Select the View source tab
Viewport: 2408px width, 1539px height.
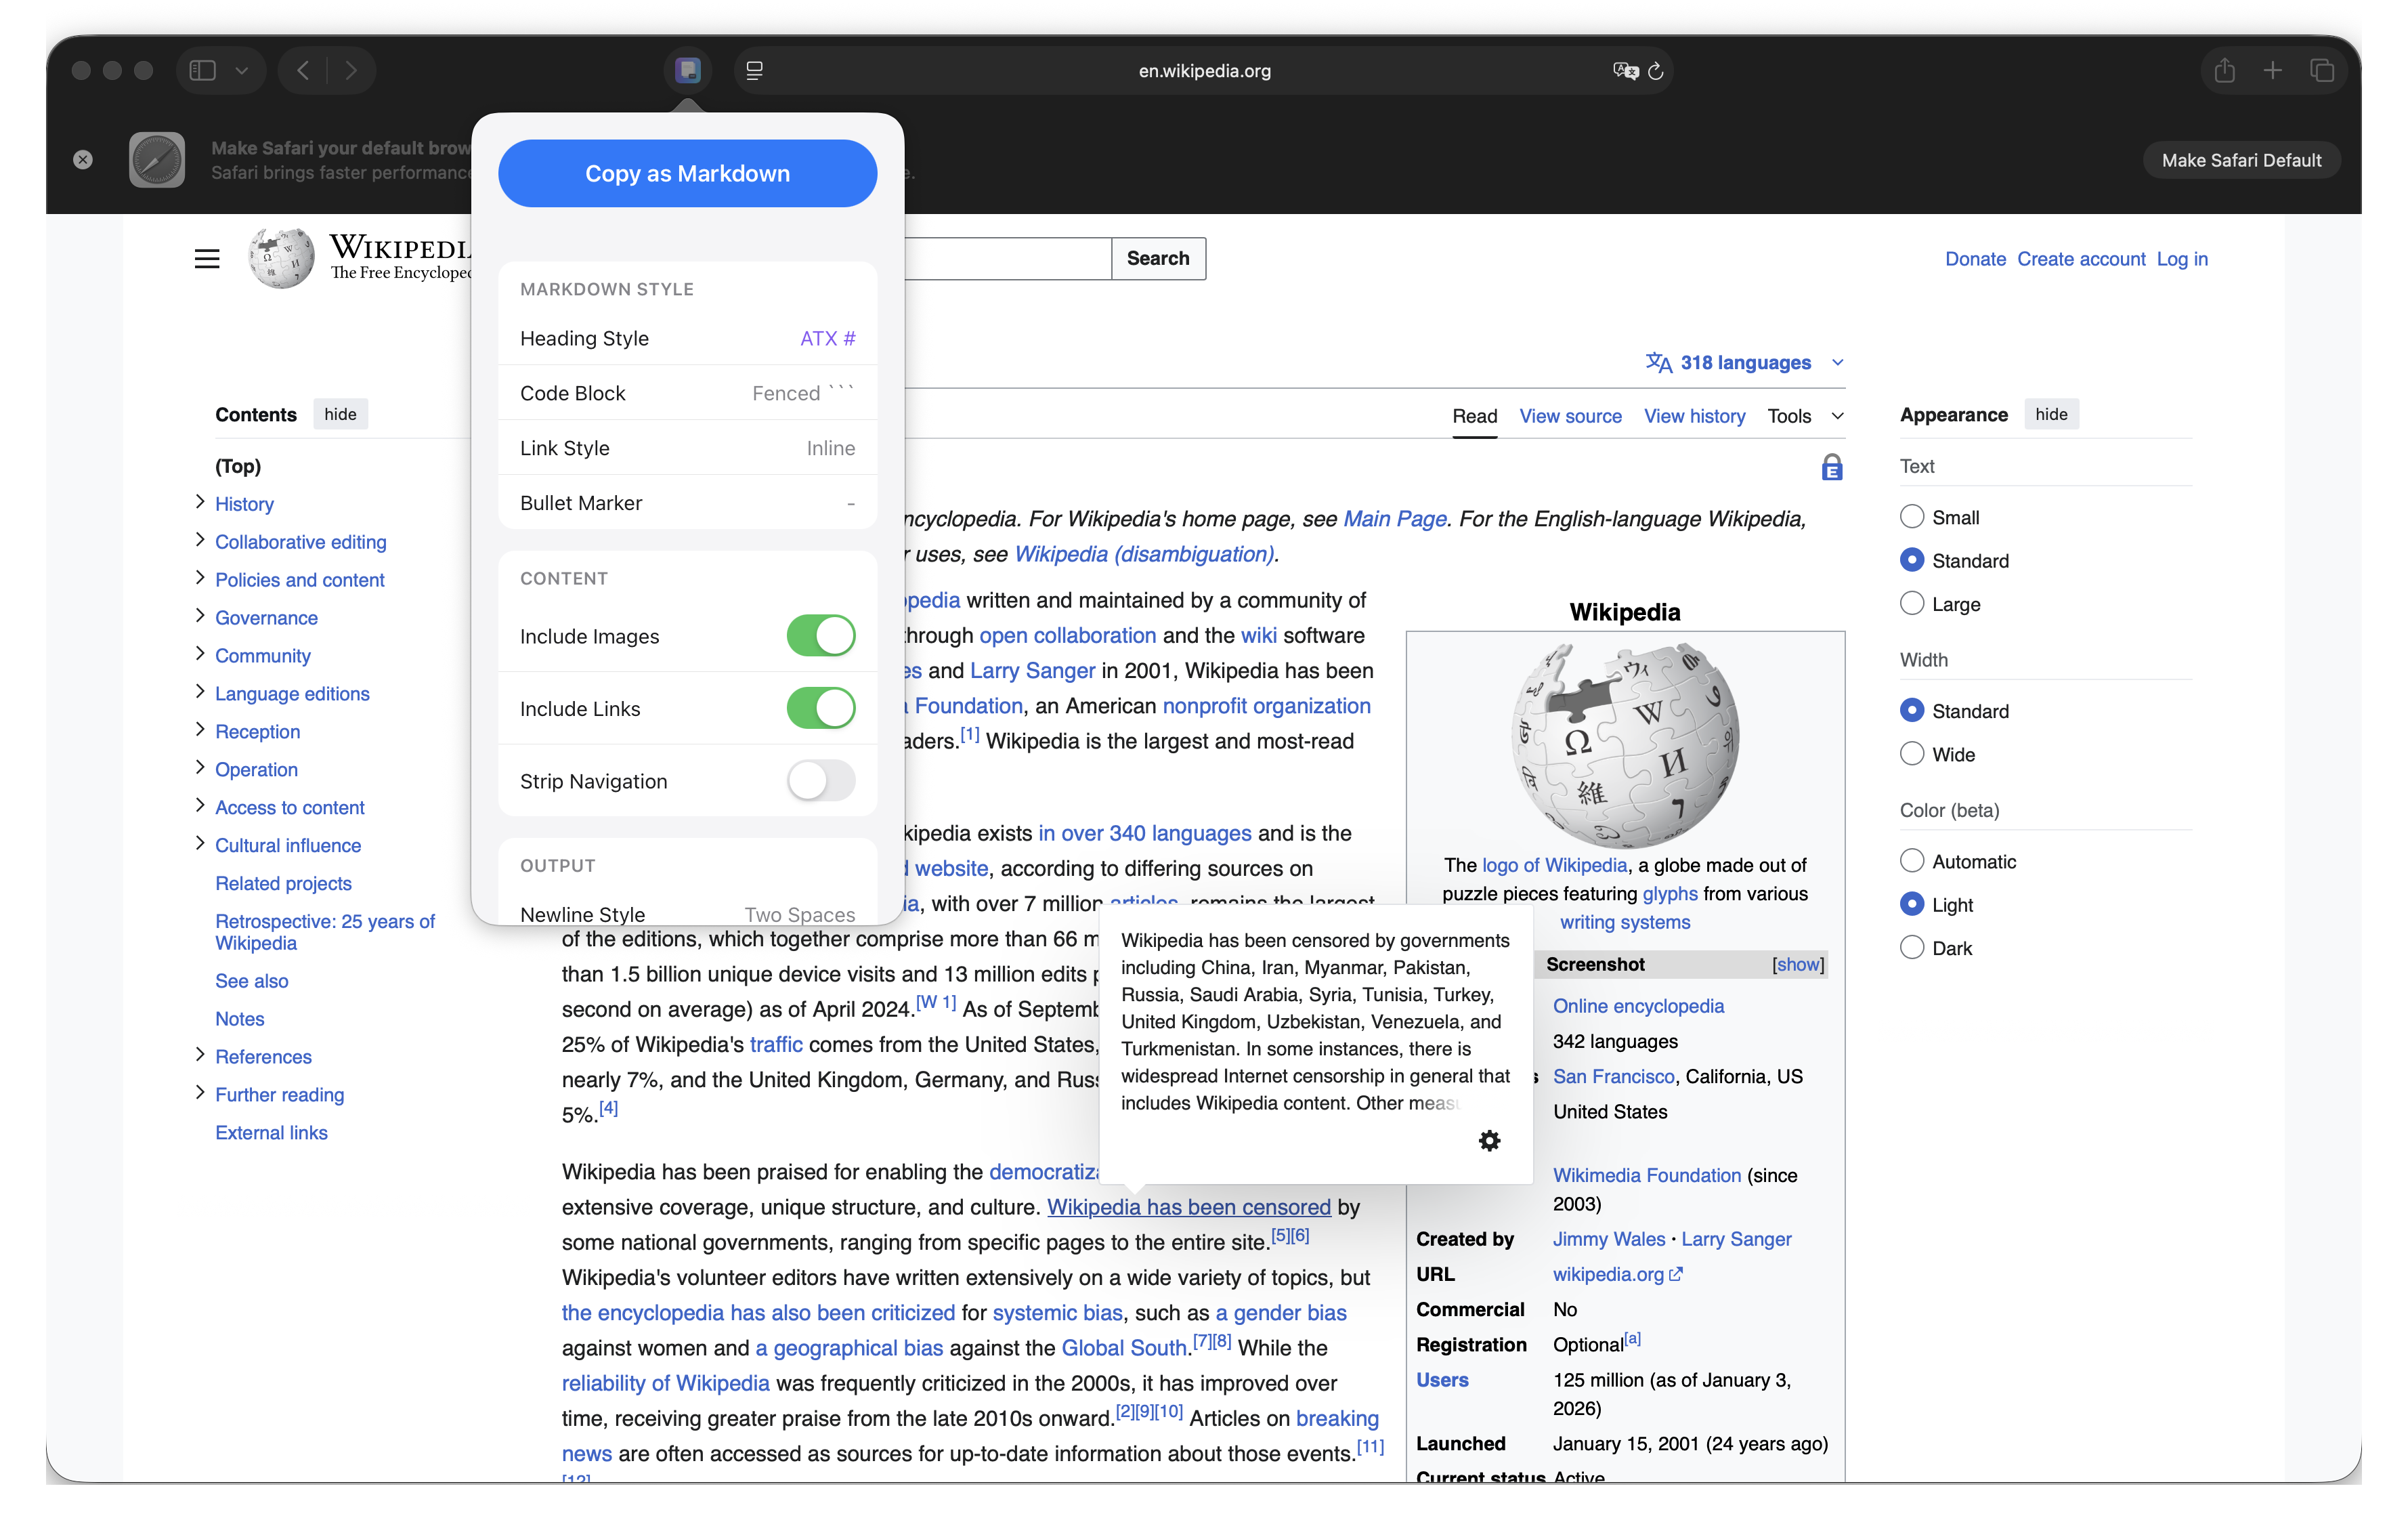(x=1570, y=416)
